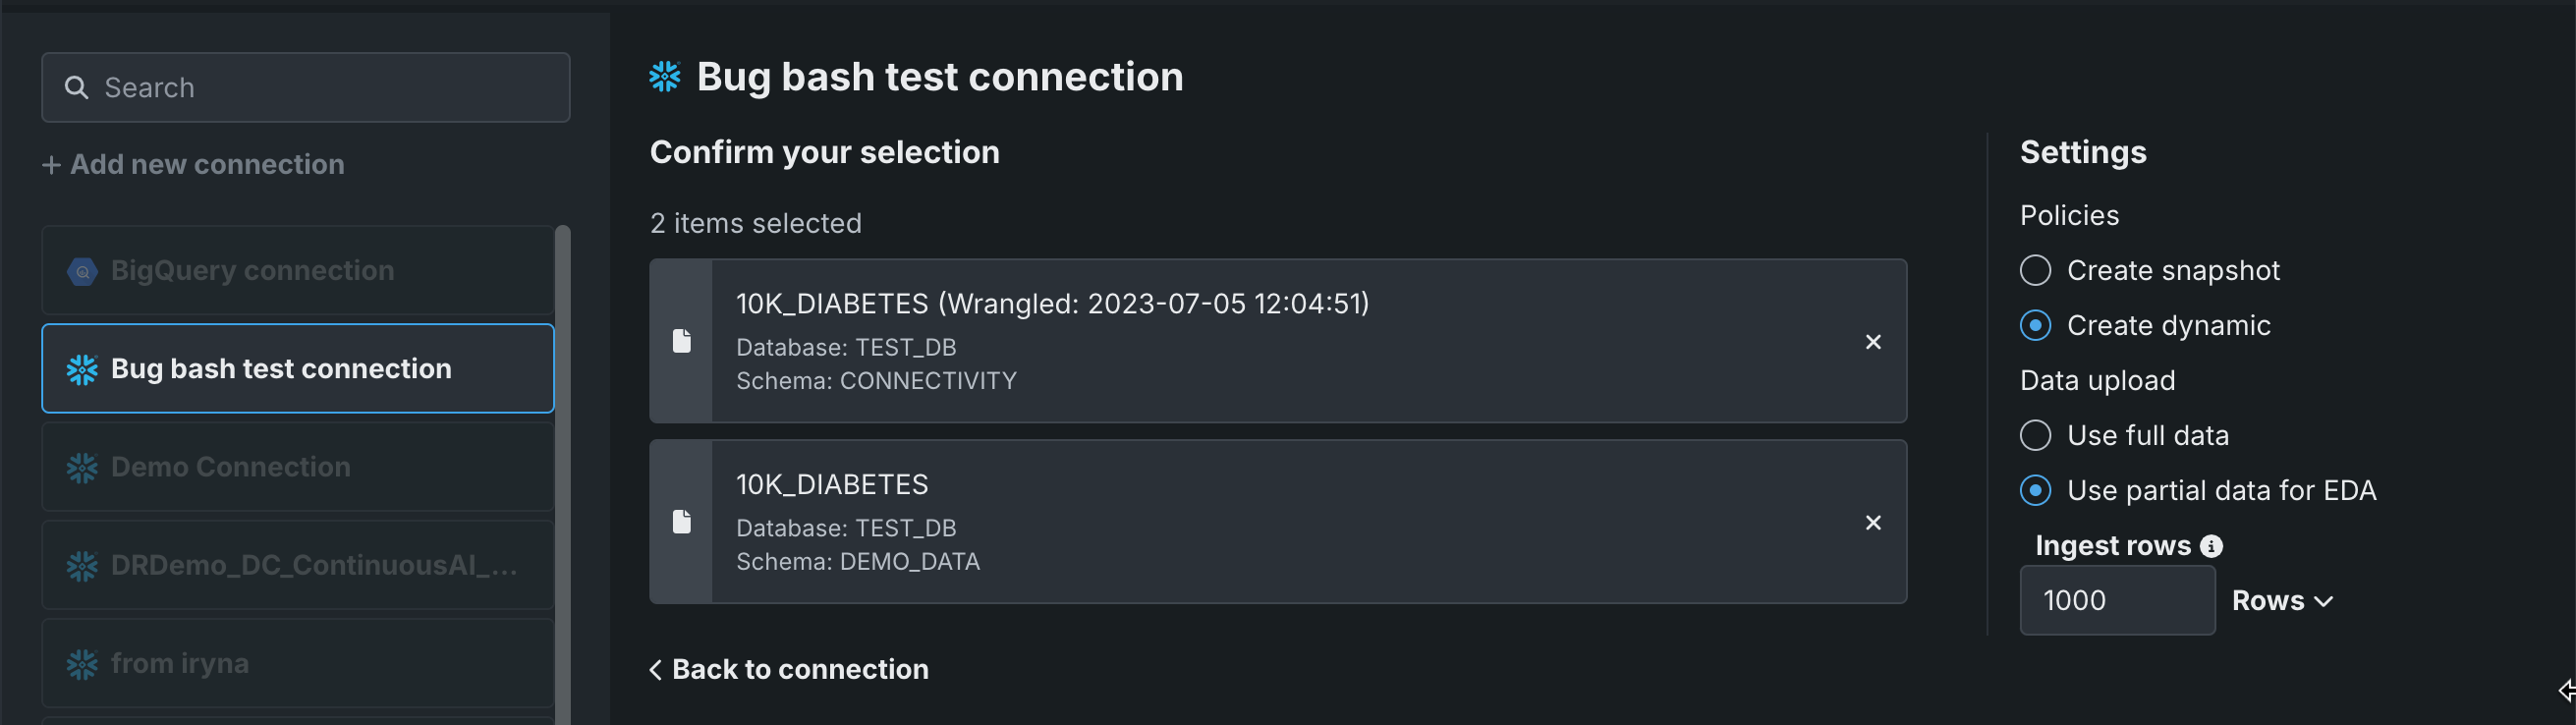Viewport: 2576px width, 725px height.
Task: Click the Ingest rows info icon
Action: 2211,546
